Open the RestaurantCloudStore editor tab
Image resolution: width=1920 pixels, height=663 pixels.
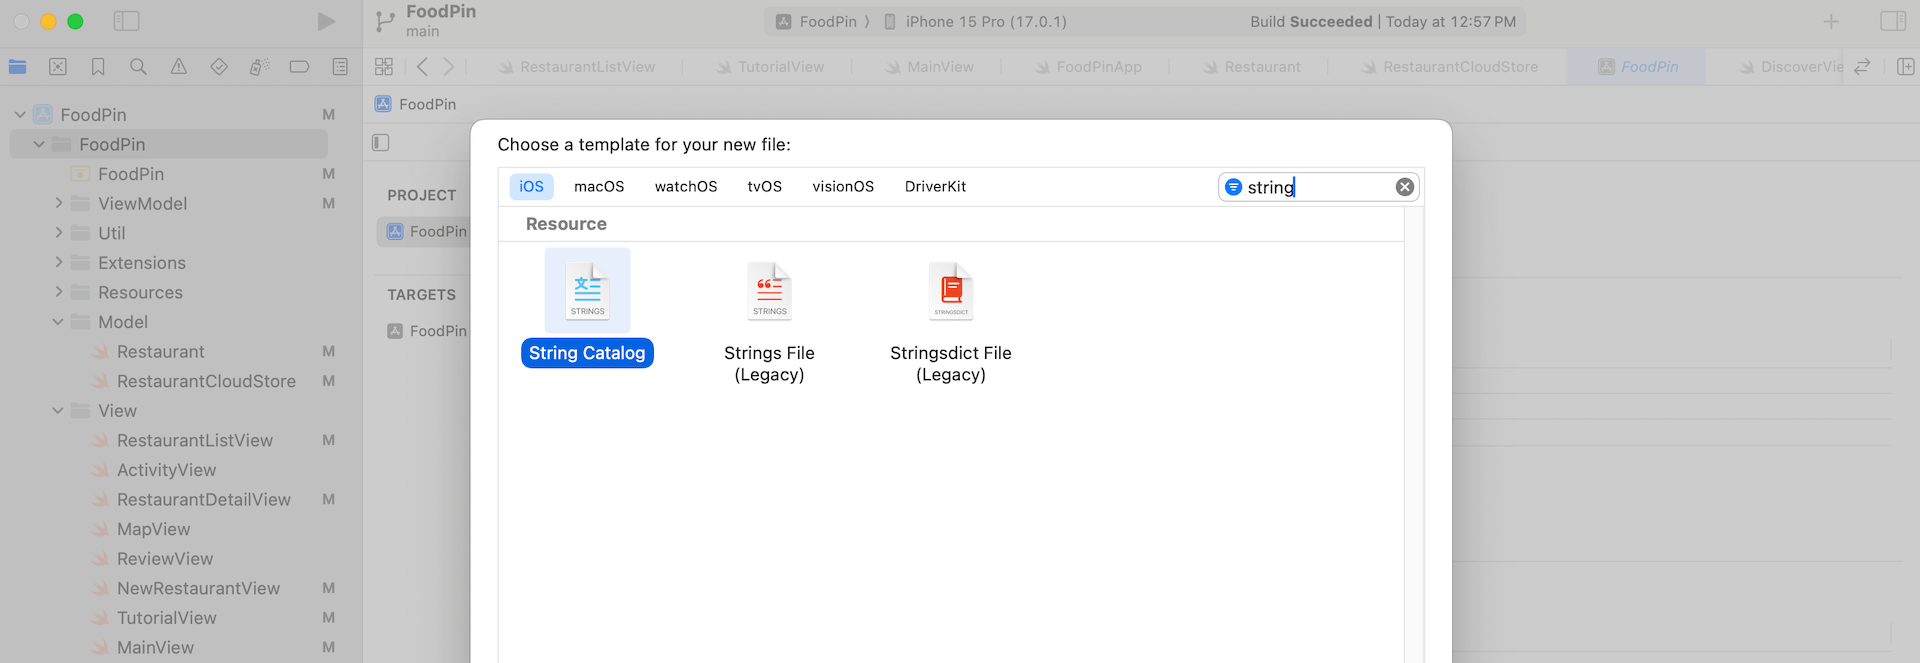[x=1459, y=67]
